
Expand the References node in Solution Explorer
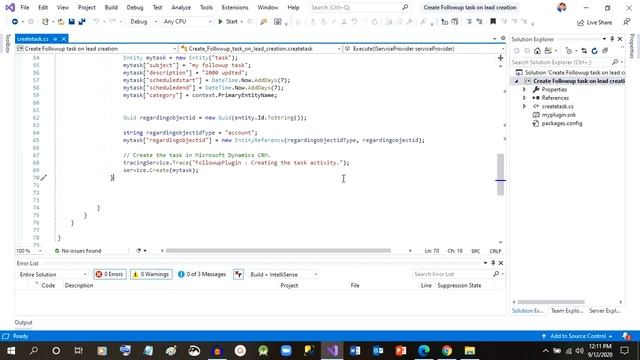[x=524, y=98]
